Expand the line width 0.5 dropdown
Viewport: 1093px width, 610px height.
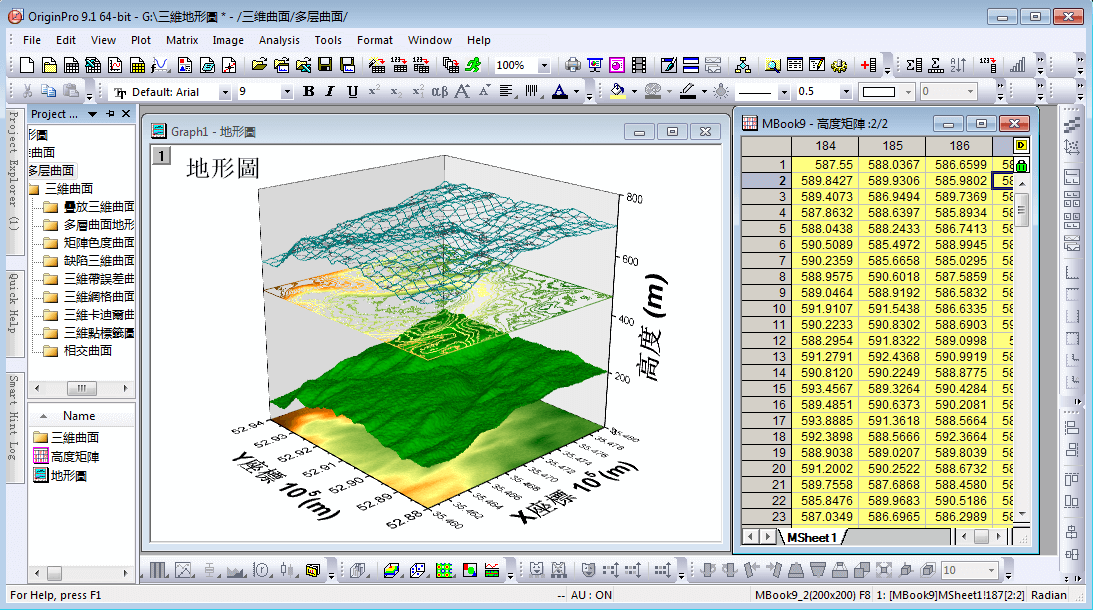click(x=846, y=92)
